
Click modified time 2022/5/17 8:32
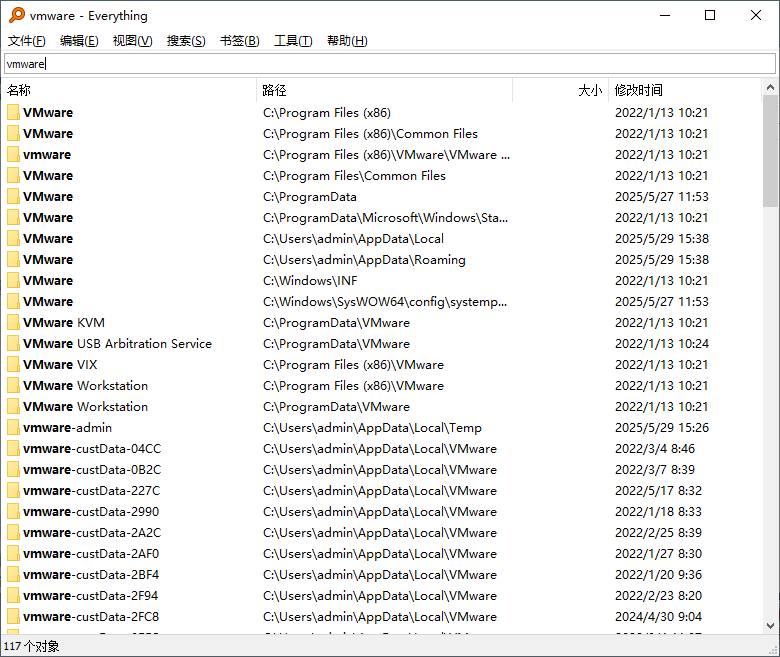658,490
